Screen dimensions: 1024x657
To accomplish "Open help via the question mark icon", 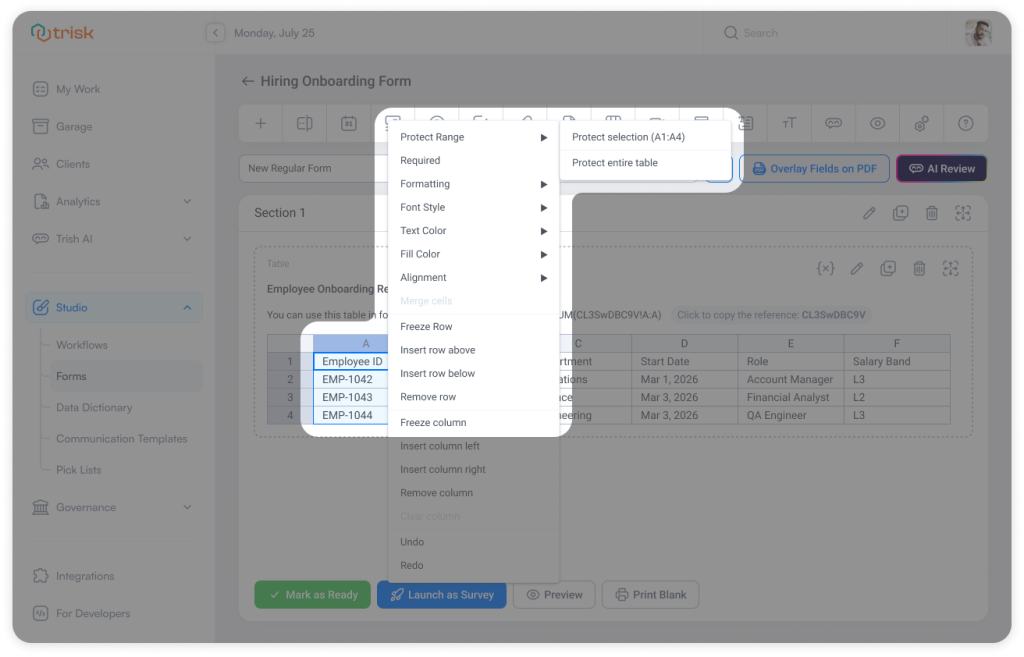I will (965, 122).
